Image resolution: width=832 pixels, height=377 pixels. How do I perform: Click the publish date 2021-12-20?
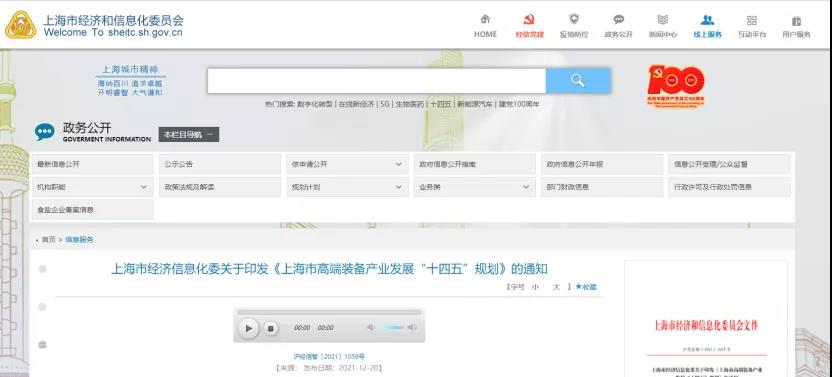pyautogui.click(x=360, y=368)
